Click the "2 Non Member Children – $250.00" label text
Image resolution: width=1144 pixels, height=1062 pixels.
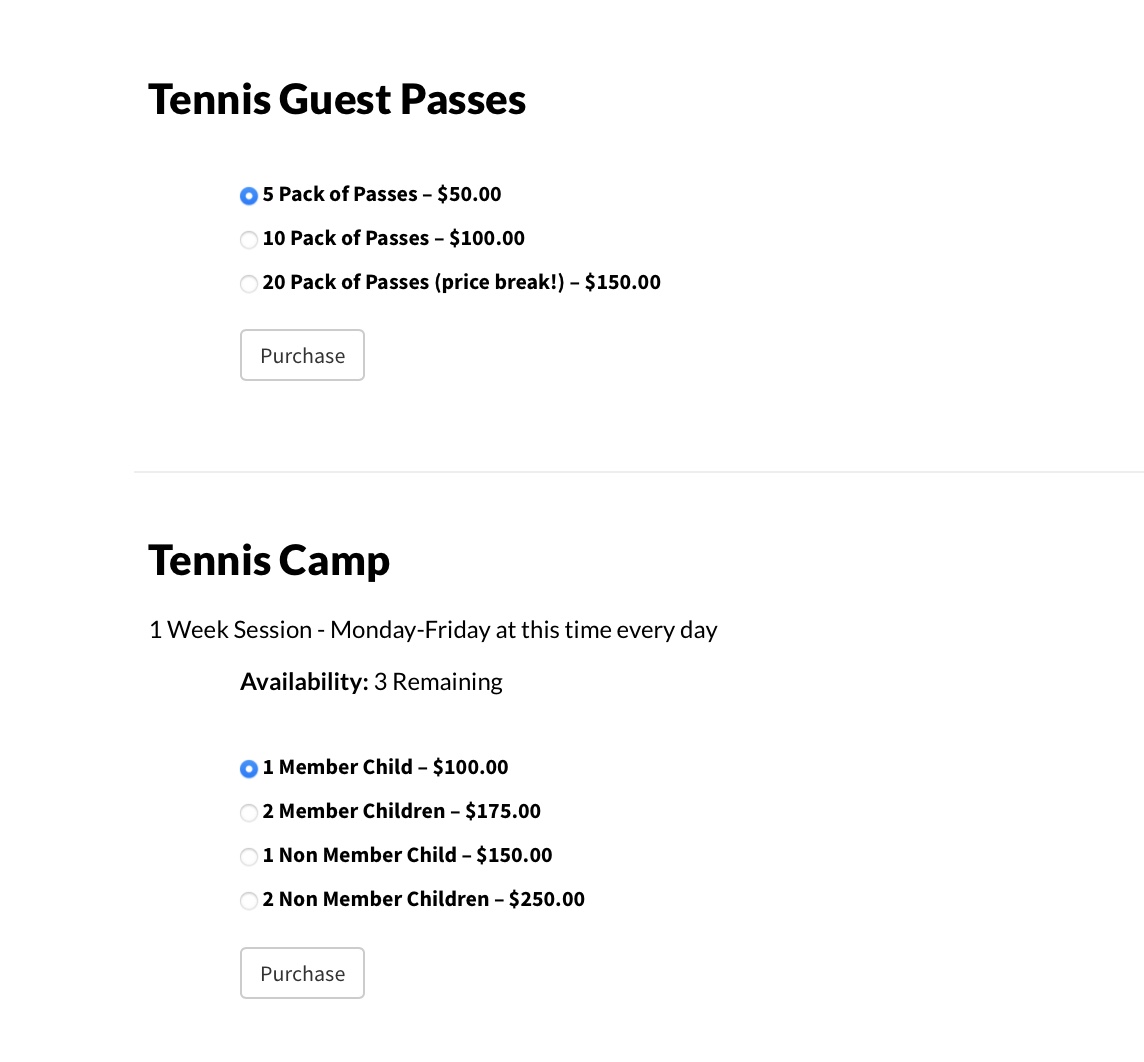pyautogui.click(x=424, y=899)
